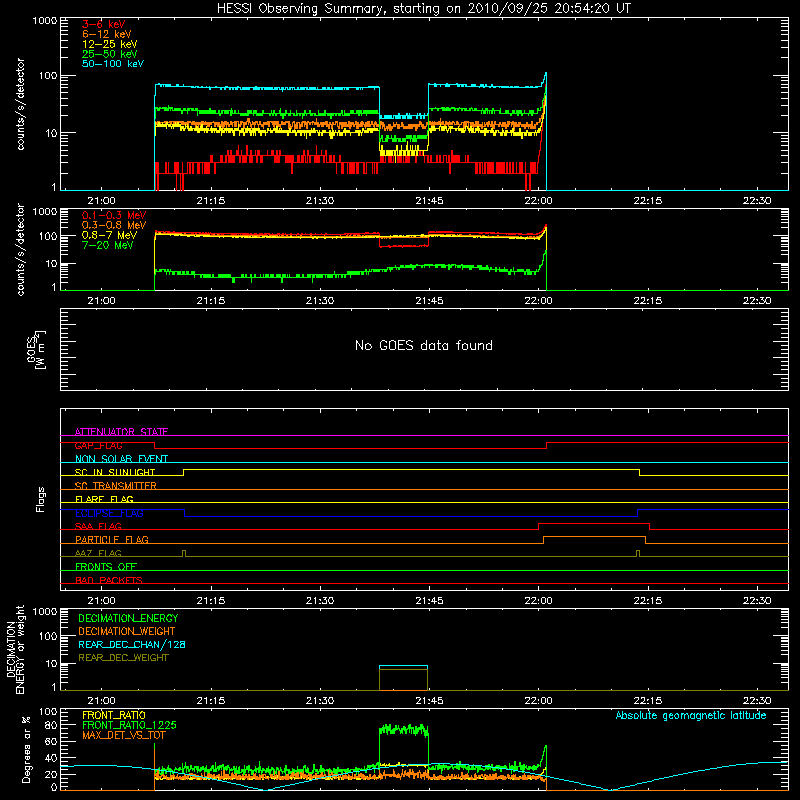Click the AAZ_FLAG label
The image size is (800, 800).
(98, 553)
